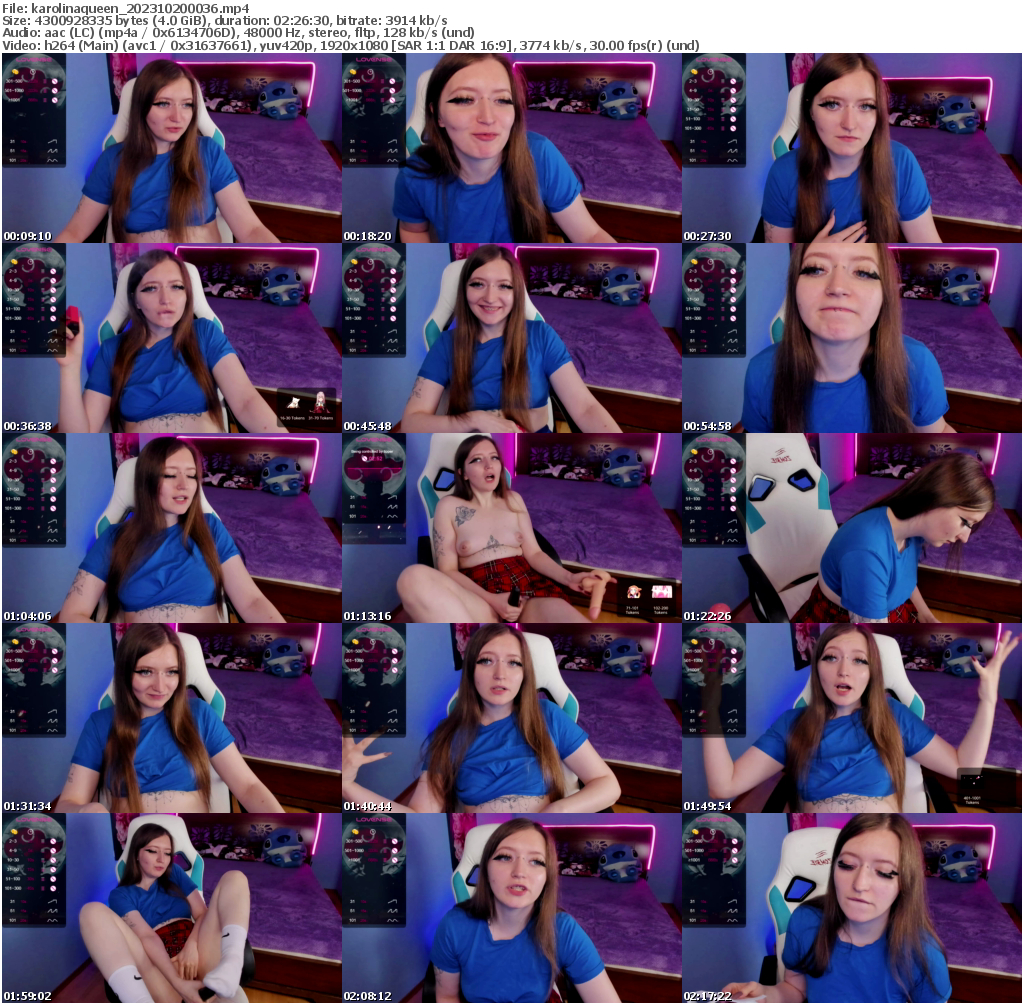Viewport: 1024px width, 1003px height.
Task: Select the frame at 00:18:20
Action: click(512, 148)
